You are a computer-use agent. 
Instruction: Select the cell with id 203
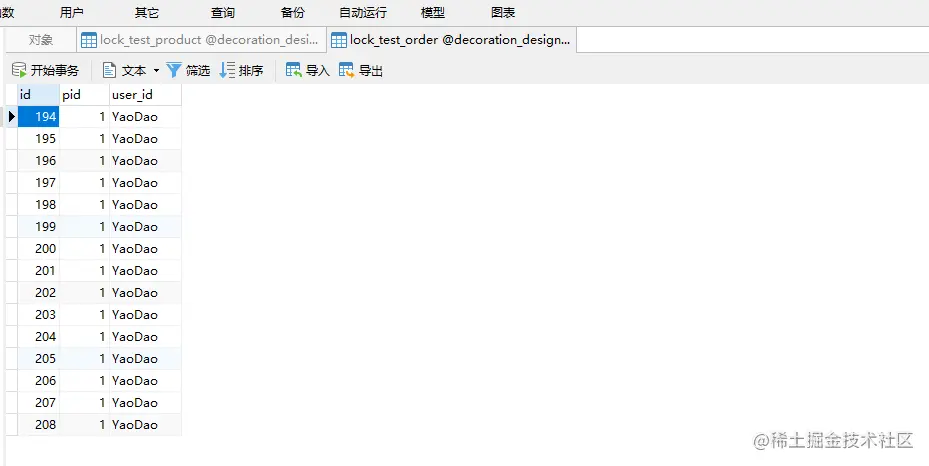(39, 314)
